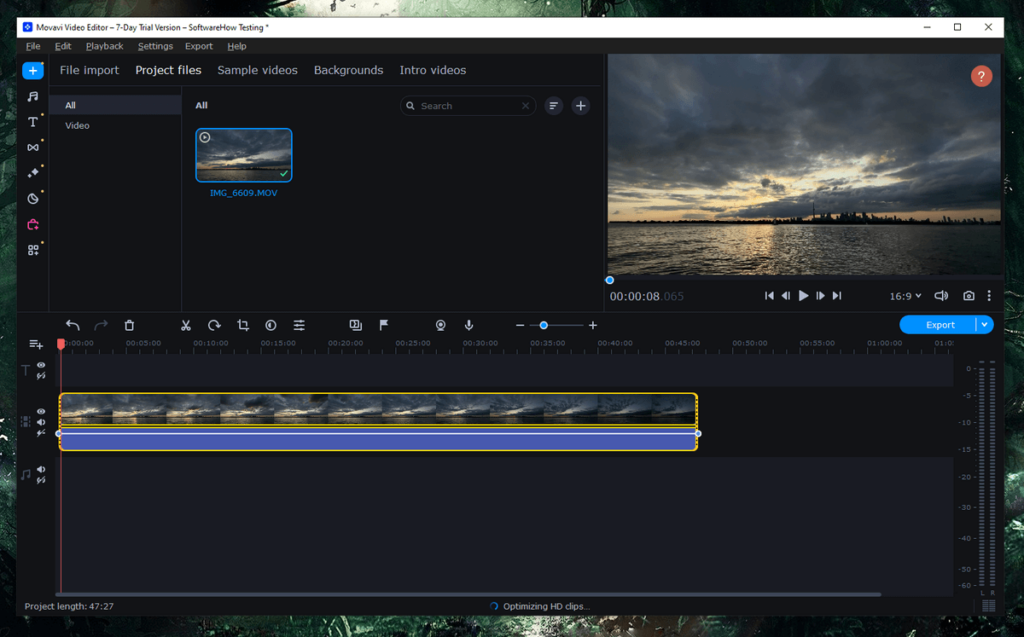Mute the video track audio
Screen dimensions: 1024x637
(x=41, y=422)
